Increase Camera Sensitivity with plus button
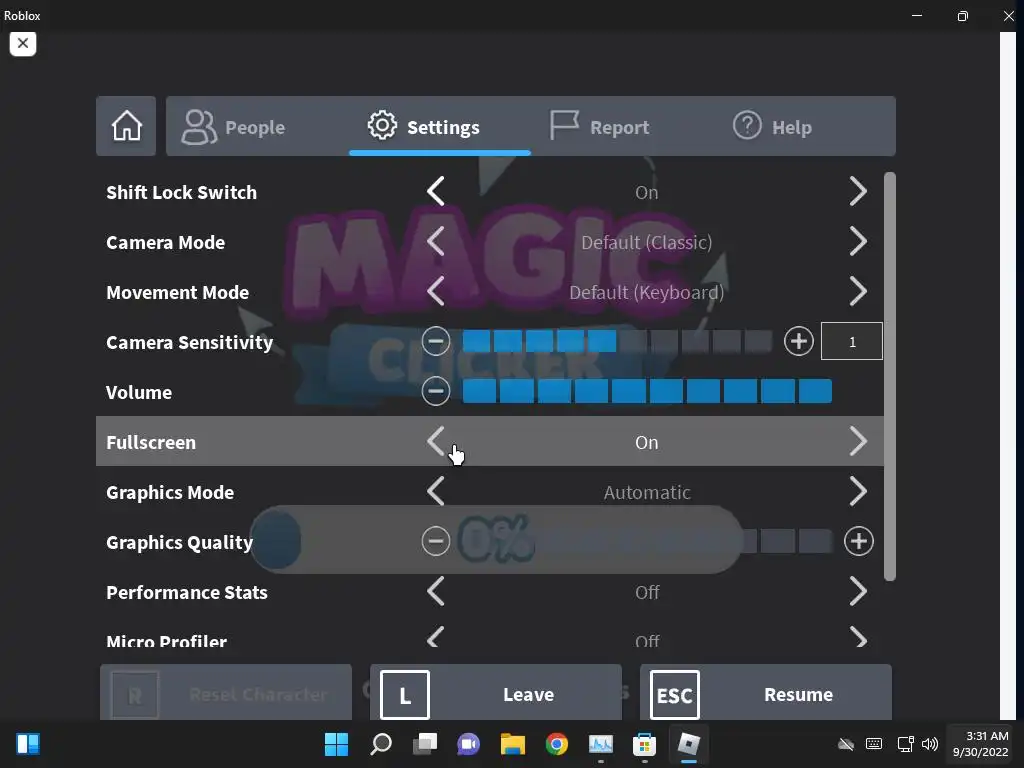The image size is (1024, 768). pos(799,341)
